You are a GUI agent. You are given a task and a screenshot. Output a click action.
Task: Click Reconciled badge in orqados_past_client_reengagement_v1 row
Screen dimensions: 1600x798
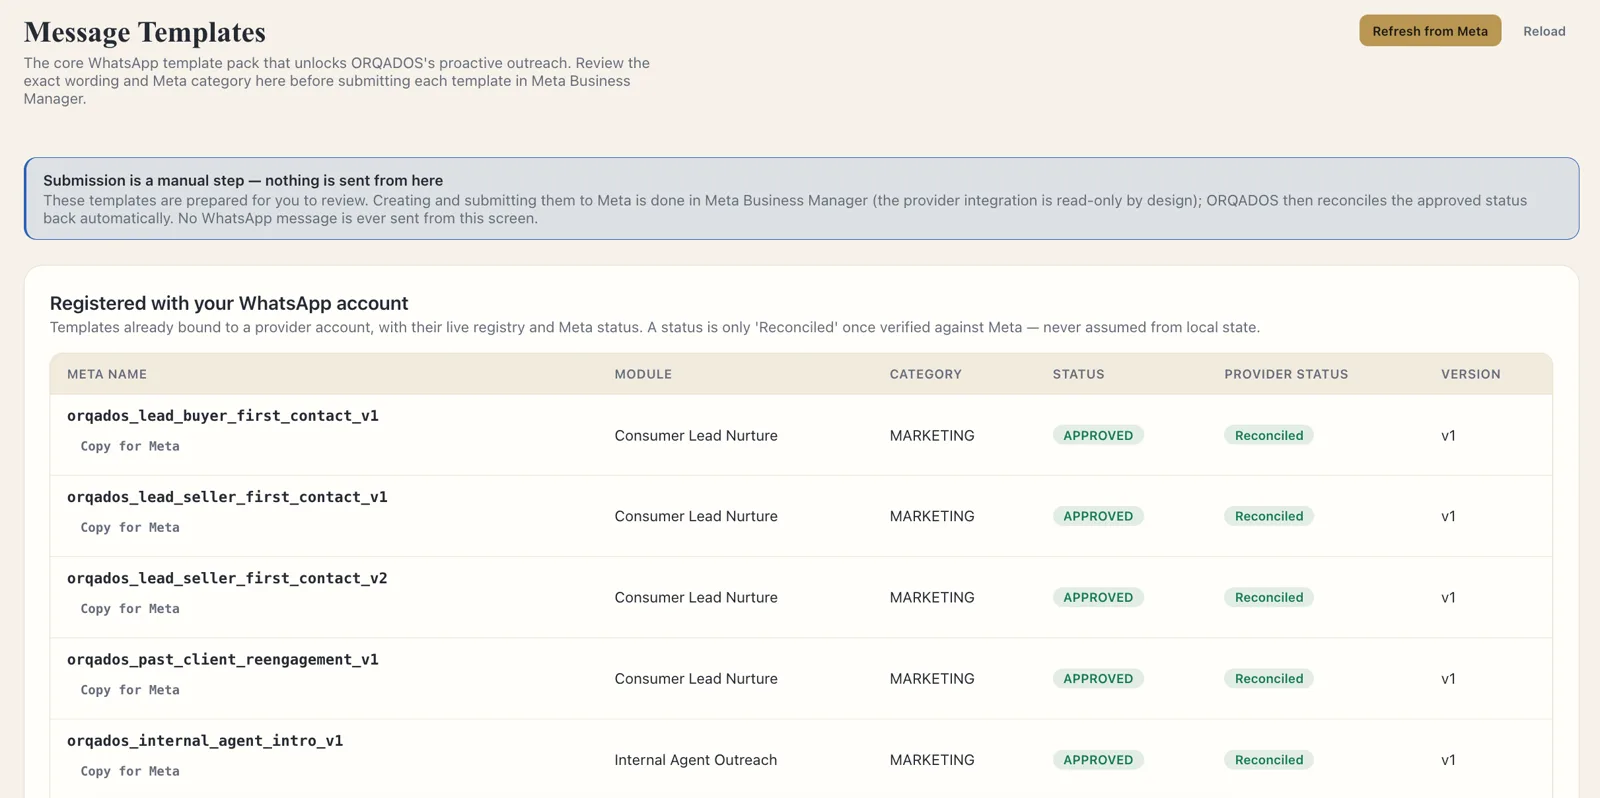1269,678
